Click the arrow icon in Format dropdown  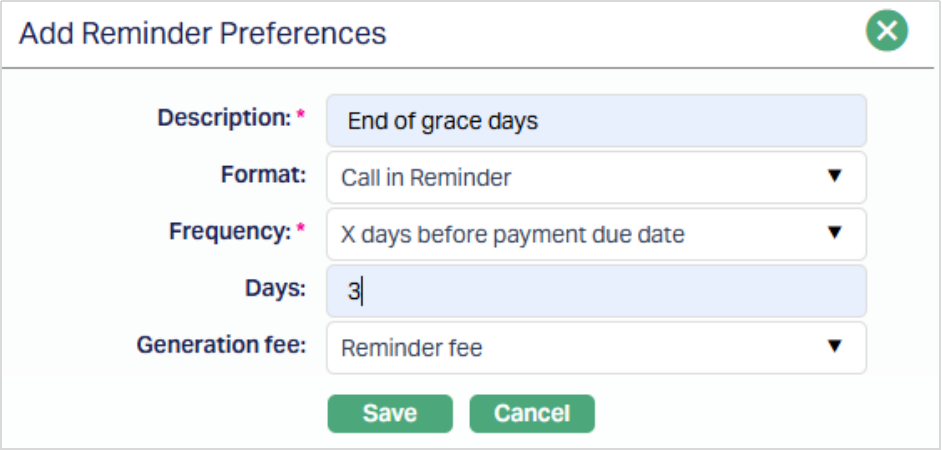pos(835,177)
